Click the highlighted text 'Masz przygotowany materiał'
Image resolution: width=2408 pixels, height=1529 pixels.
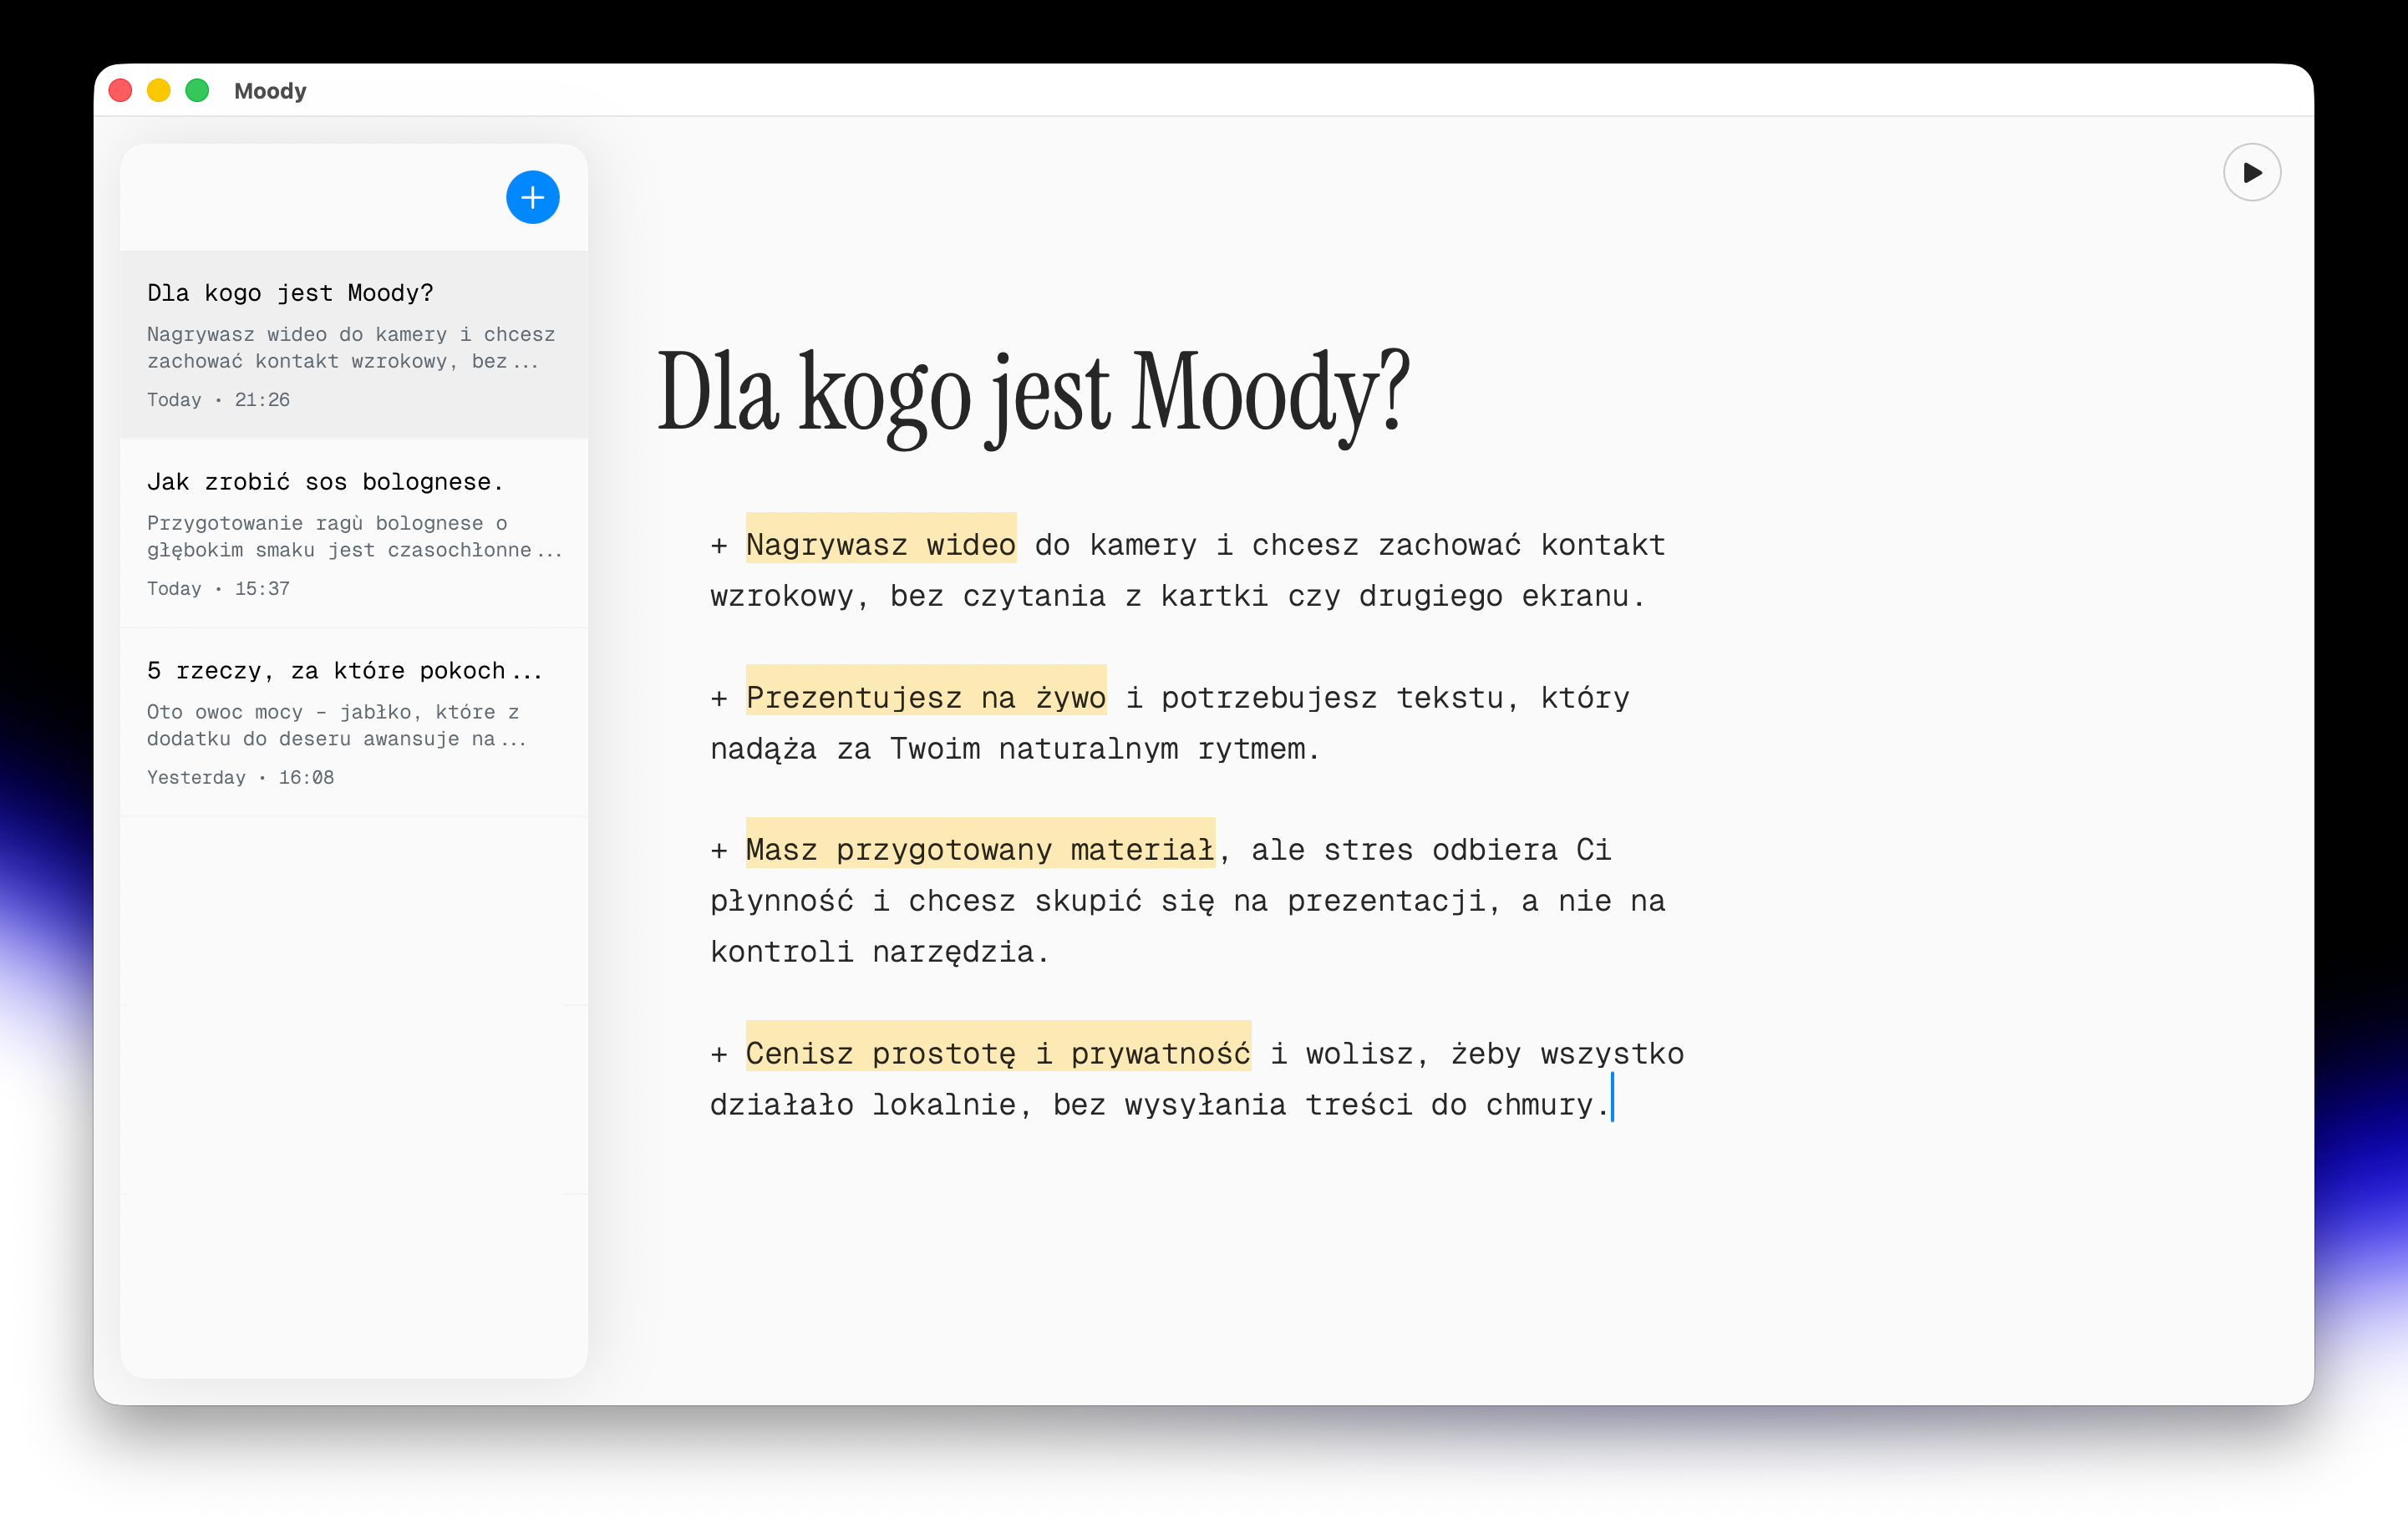979,849
